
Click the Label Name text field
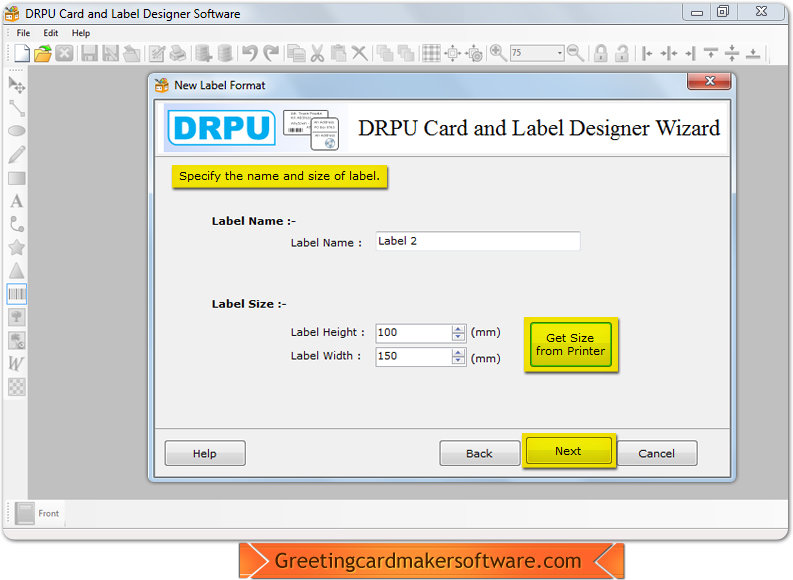477,241
